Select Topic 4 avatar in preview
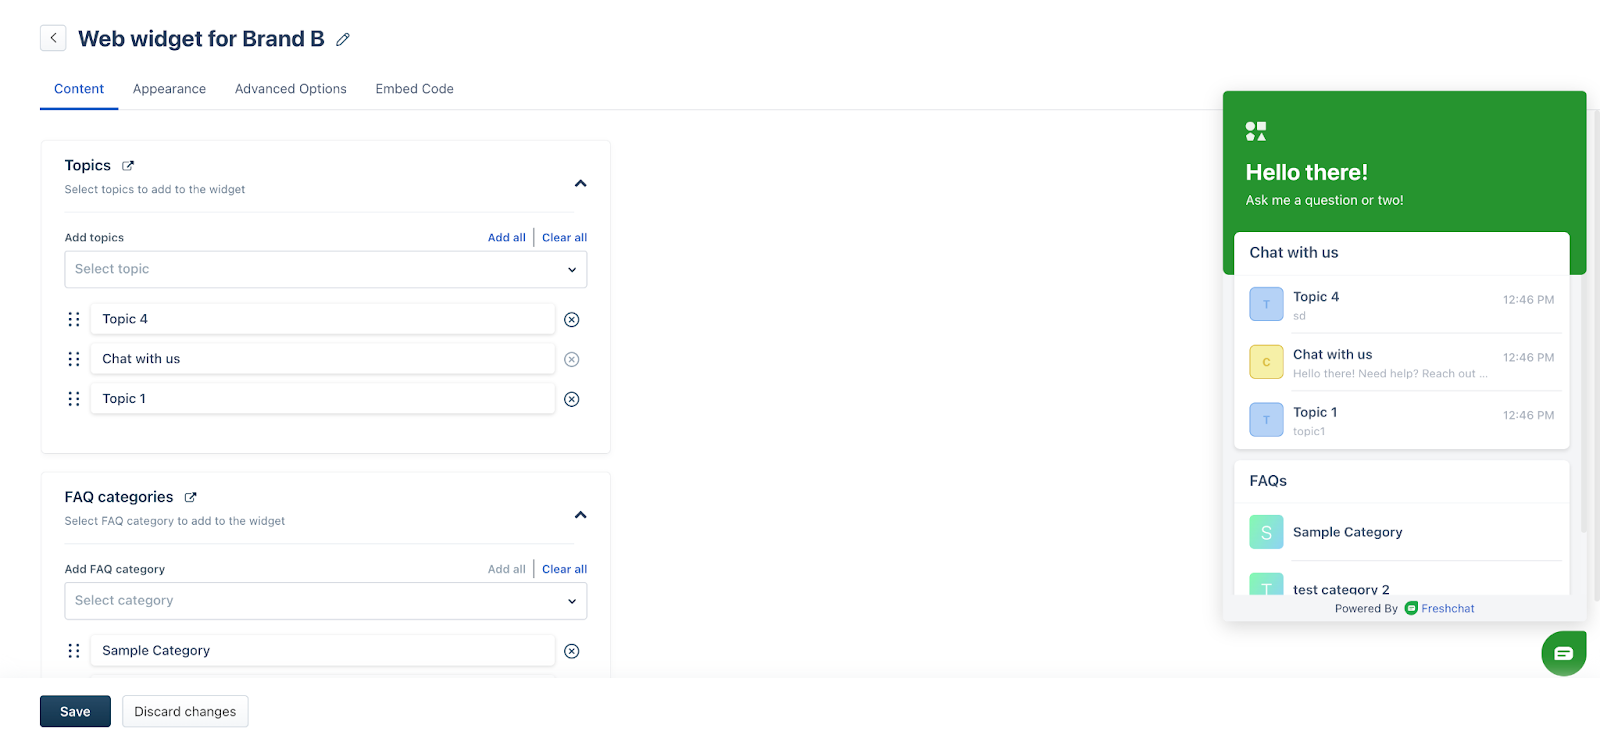1600x739 pixels. 1266,304
